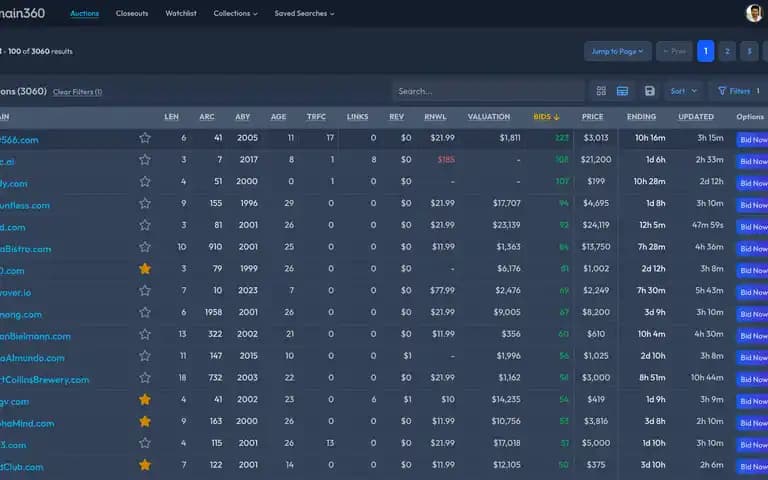Save the current search with the disk icon

point(649,91)
